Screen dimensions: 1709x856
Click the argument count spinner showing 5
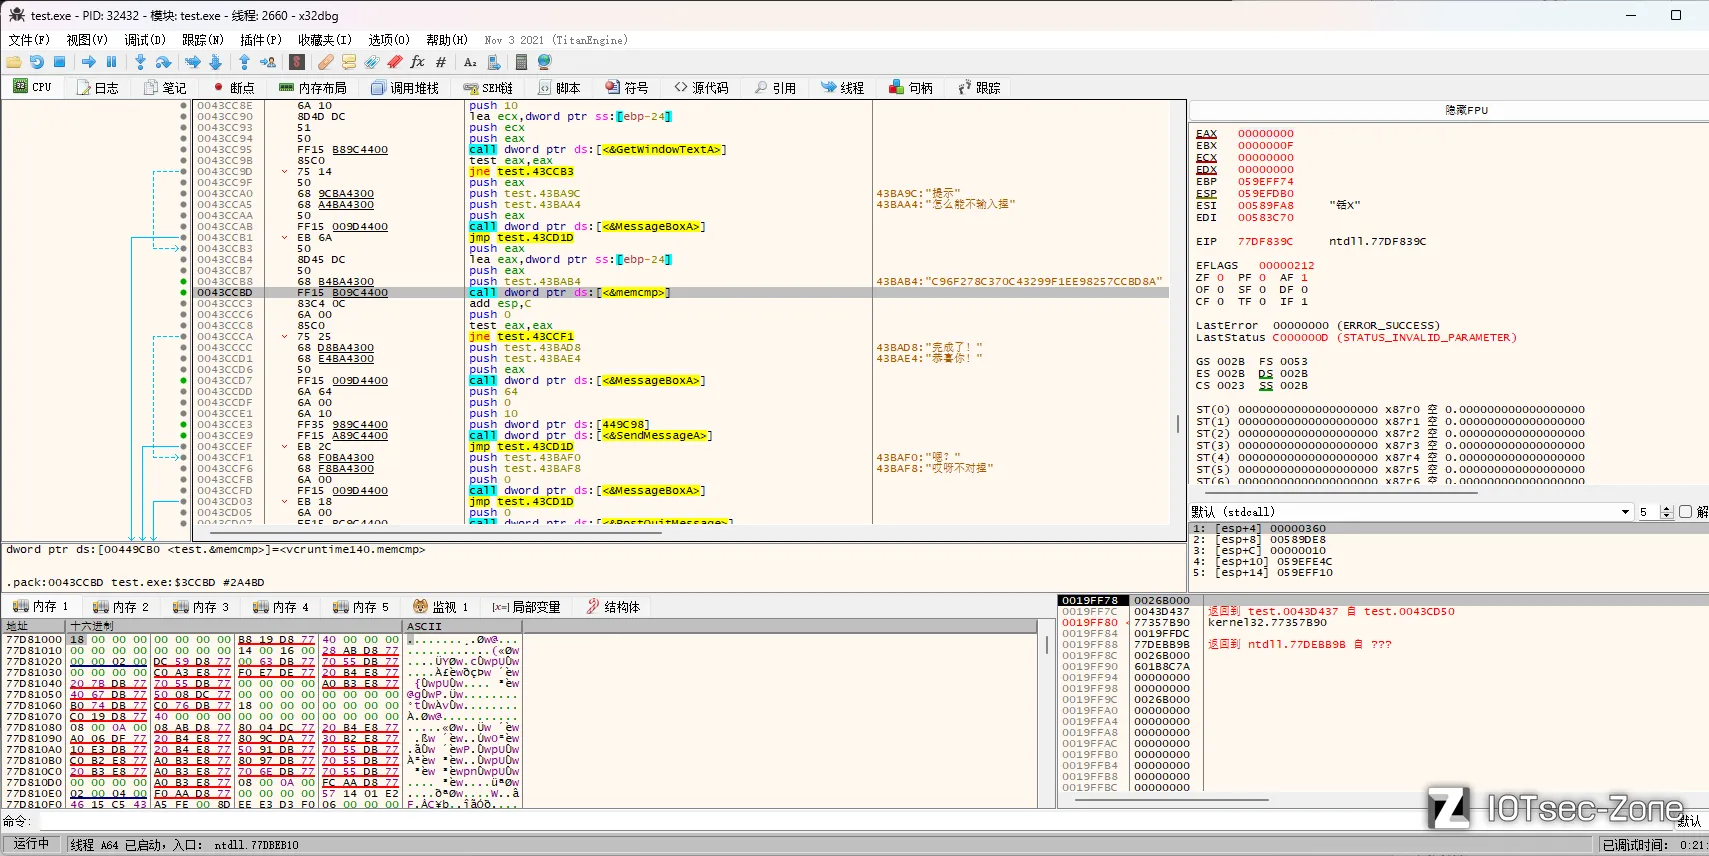point(1654,512)
